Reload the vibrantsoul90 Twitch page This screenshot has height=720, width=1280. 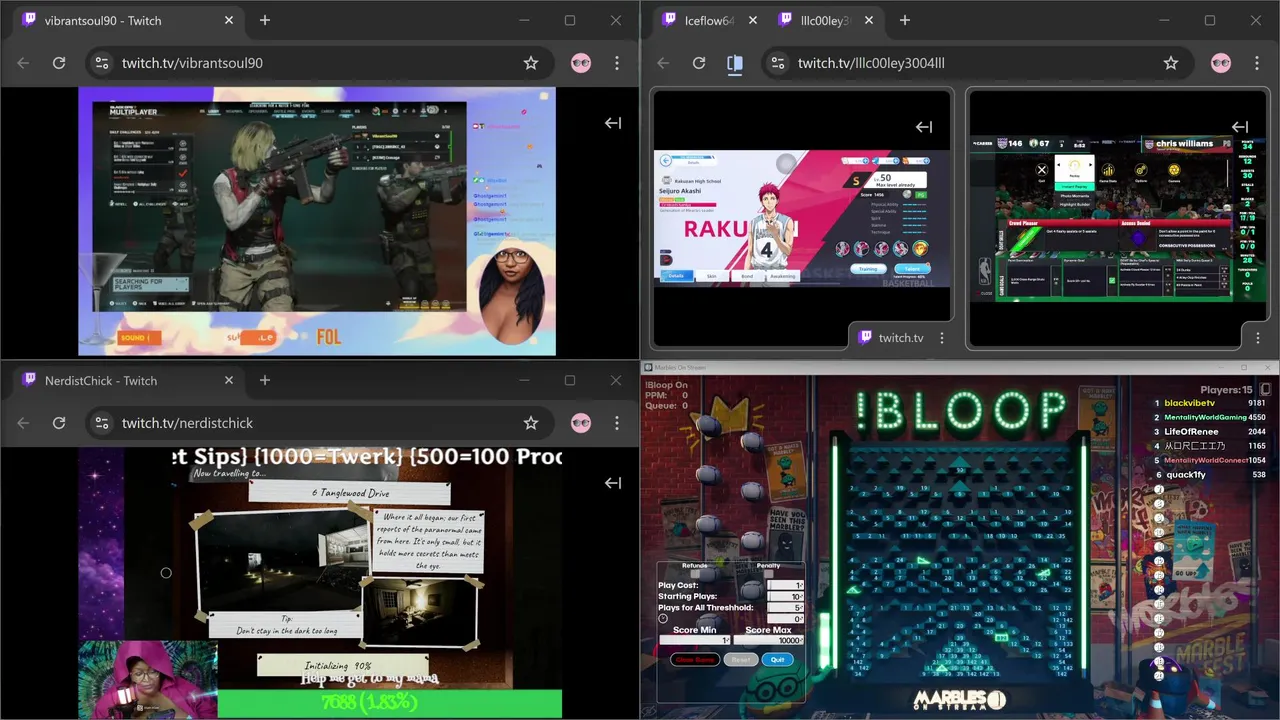point(59,63)
